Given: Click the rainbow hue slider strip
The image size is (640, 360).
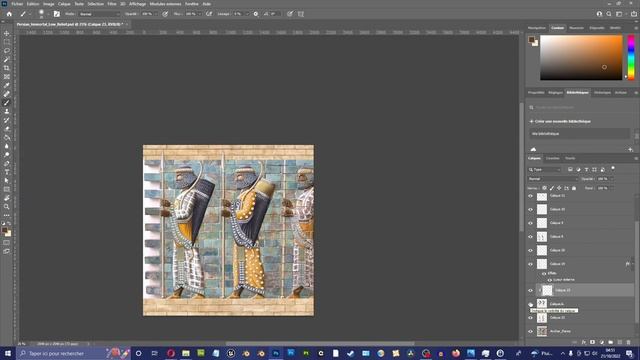Looking at the screenshot, I should 631,58.
